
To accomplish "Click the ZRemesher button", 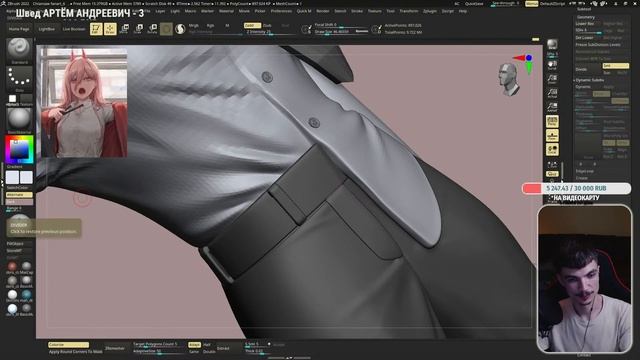I will tap(115, 348).
